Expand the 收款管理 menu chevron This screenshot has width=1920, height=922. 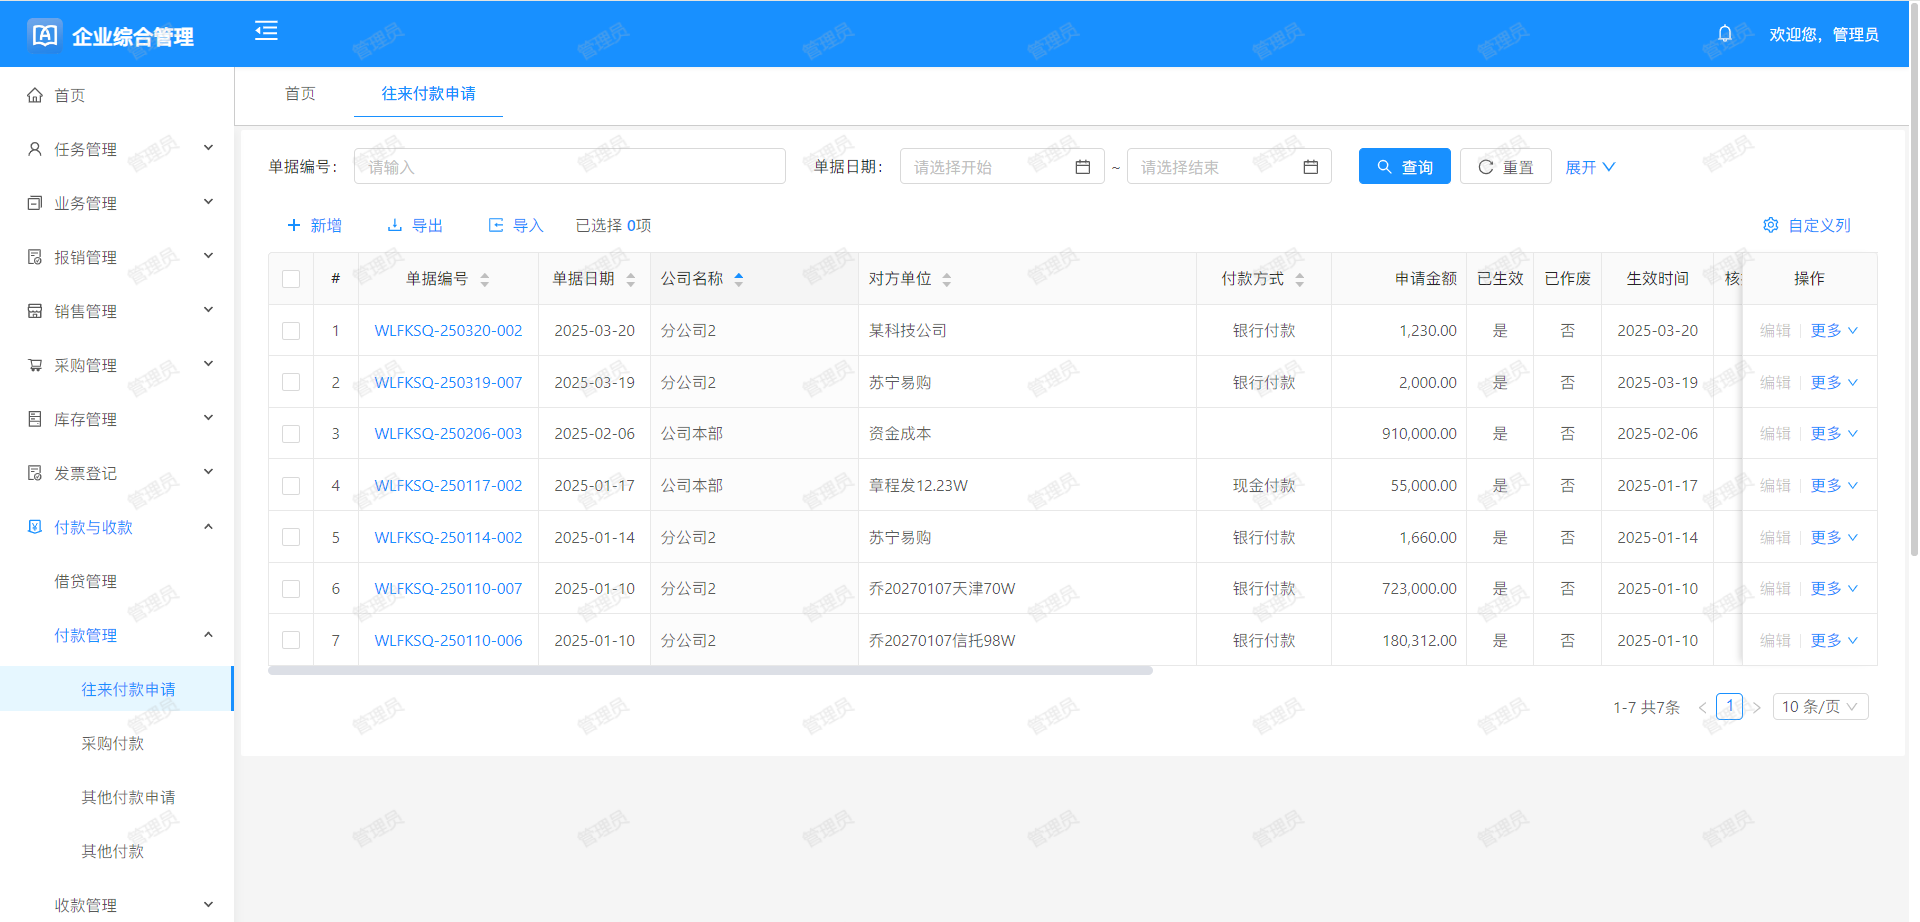click(209, 904)
